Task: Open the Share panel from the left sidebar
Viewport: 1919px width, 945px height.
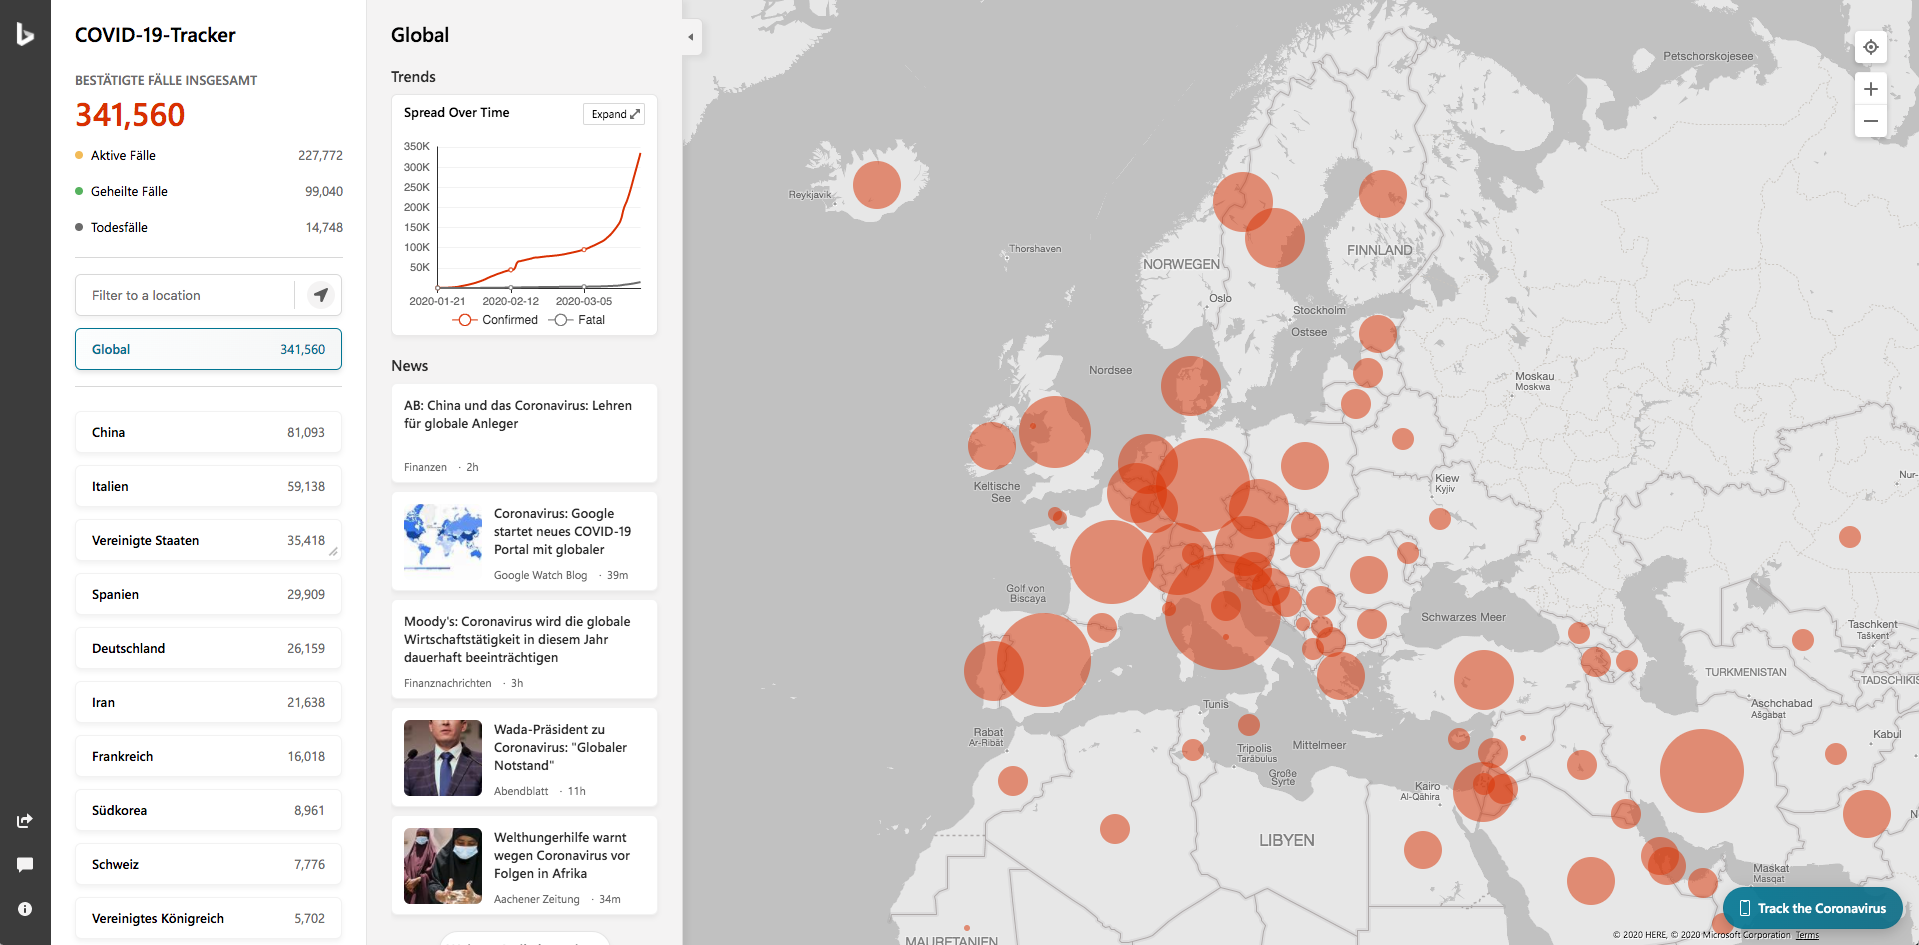Action: [x=25, y=820]
